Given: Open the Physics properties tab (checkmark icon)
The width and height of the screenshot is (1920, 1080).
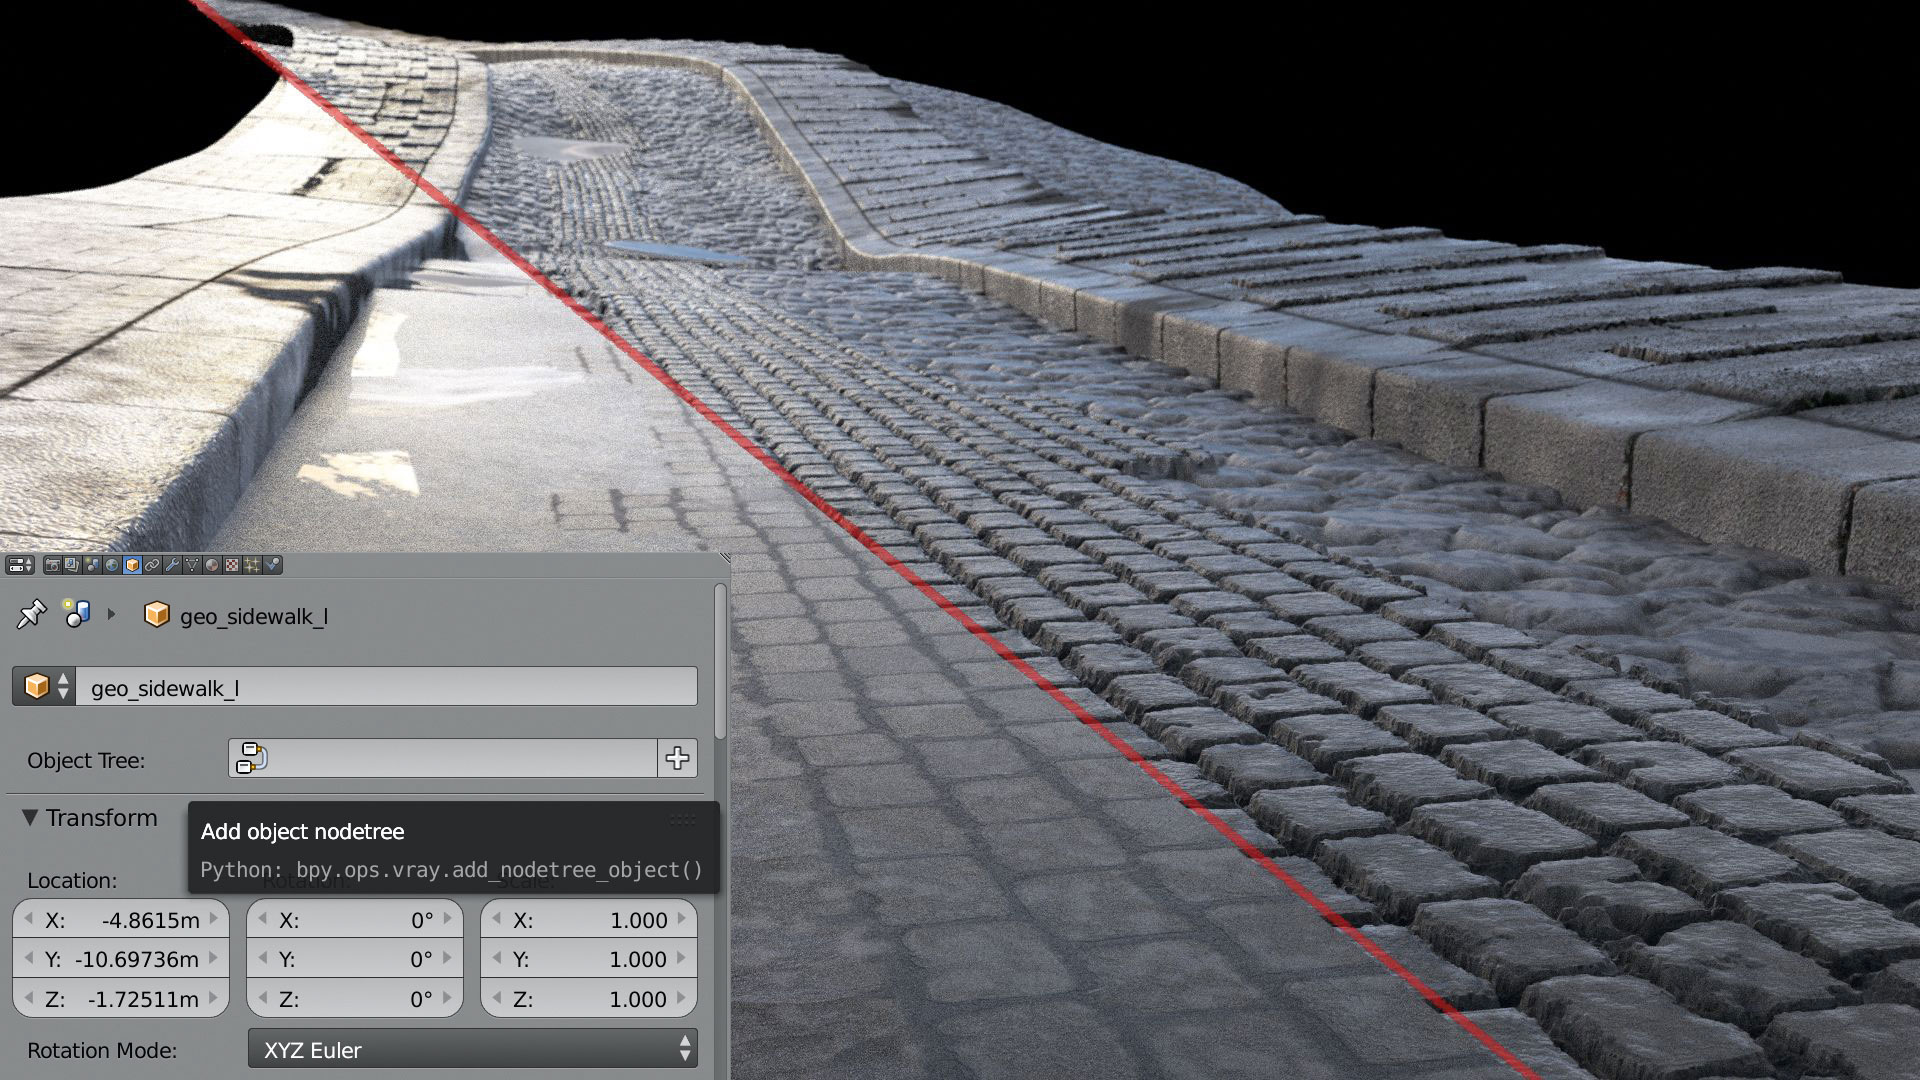Looking at the screenshot, I should [x=272, y=565].
